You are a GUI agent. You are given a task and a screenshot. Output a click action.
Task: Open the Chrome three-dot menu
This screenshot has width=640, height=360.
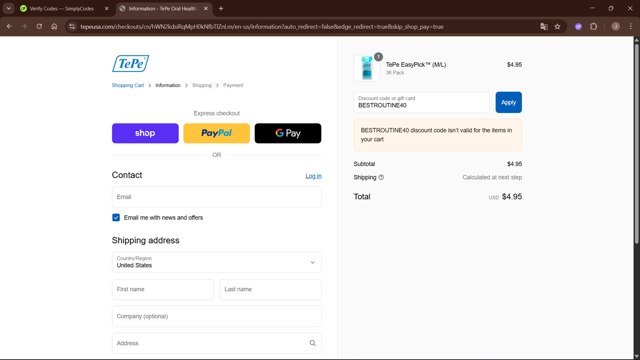(631, 27)
